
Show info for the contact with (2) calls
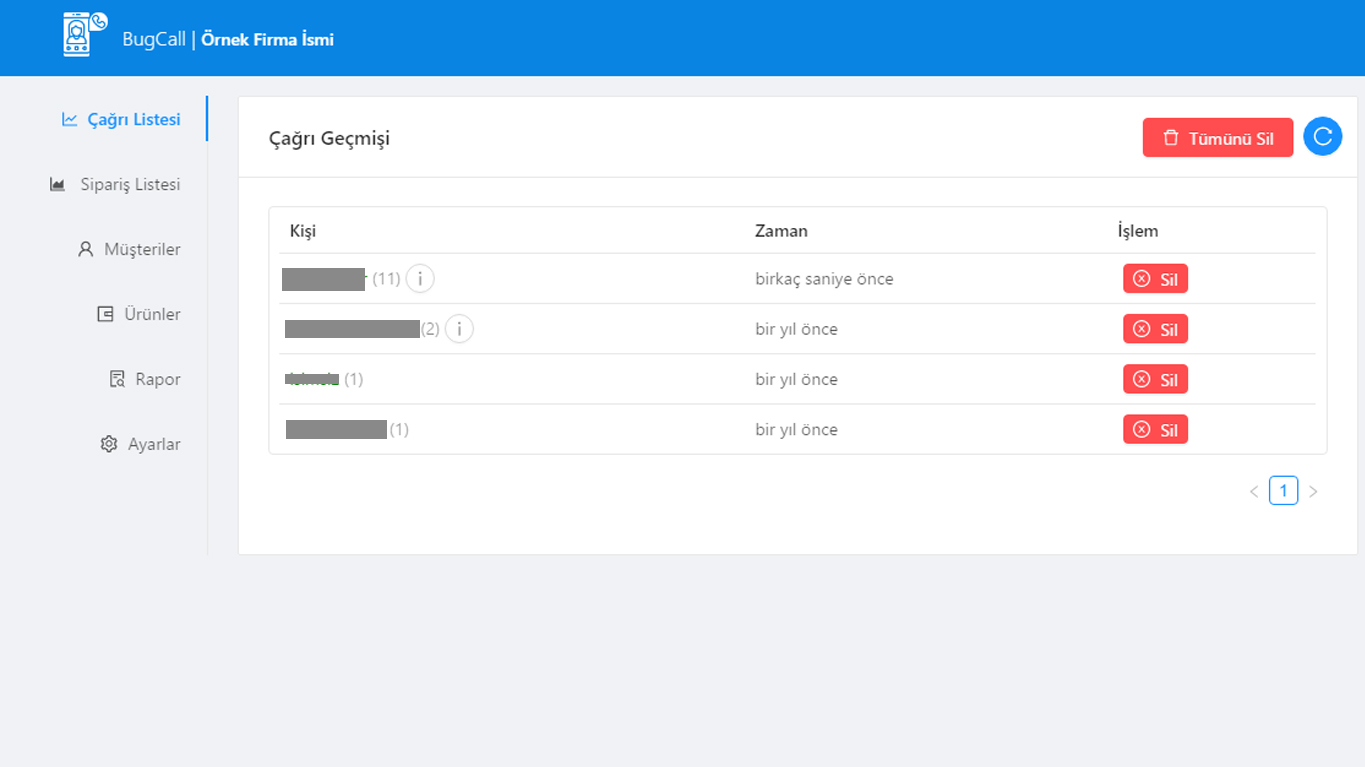click(459, 329)
